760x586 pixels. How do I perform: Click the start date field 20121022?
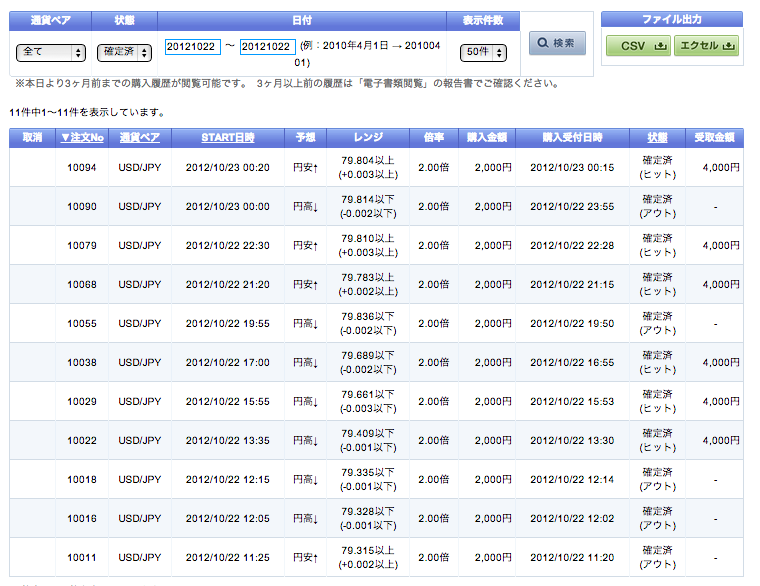tap(192, 47)
